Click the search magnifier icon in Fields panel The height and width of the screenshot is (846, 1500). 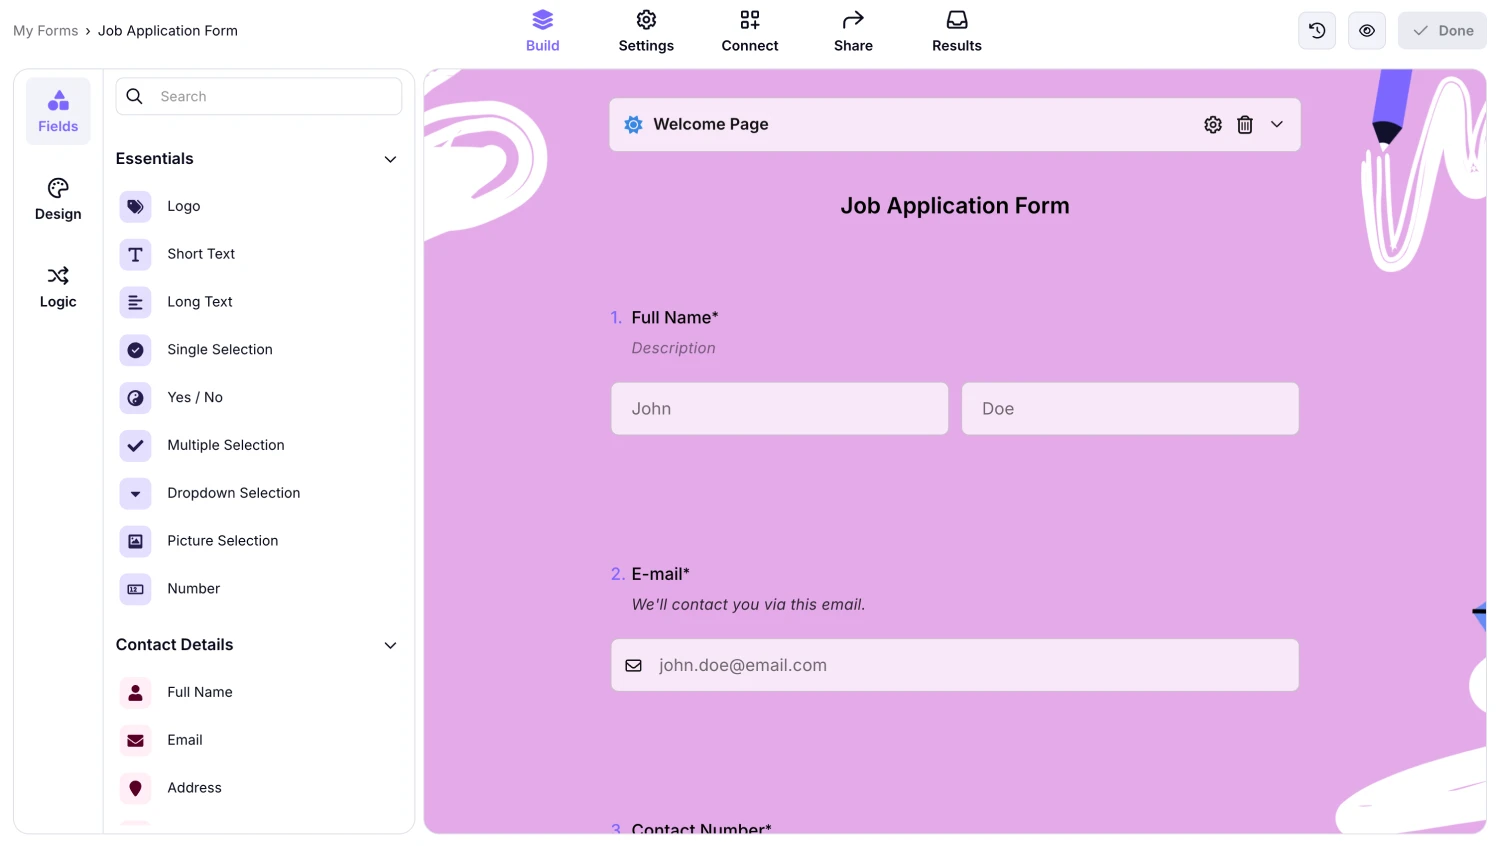[x=134, y=96]
